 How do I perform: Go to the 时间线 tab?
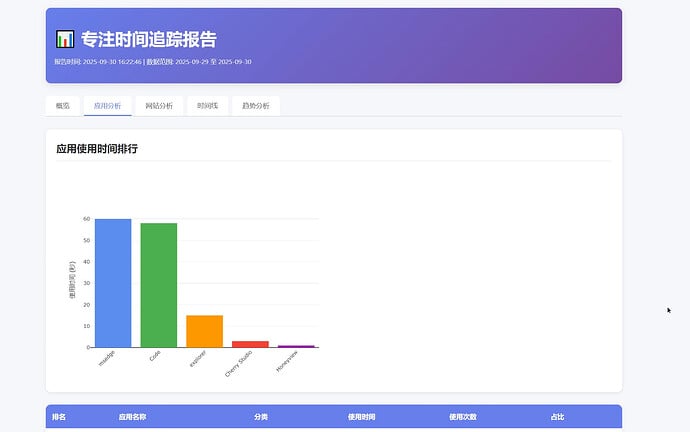coord(207,105)
